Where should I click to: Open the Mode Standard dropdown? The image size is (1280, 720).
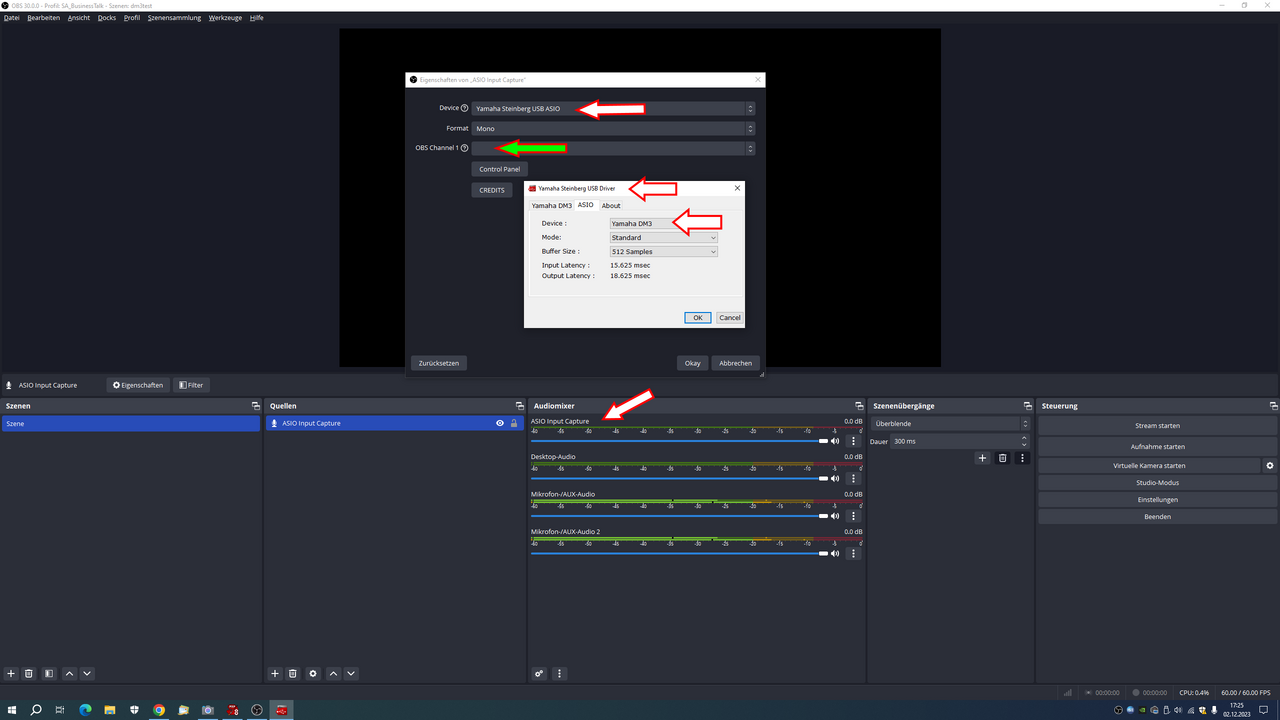(664, 237)
